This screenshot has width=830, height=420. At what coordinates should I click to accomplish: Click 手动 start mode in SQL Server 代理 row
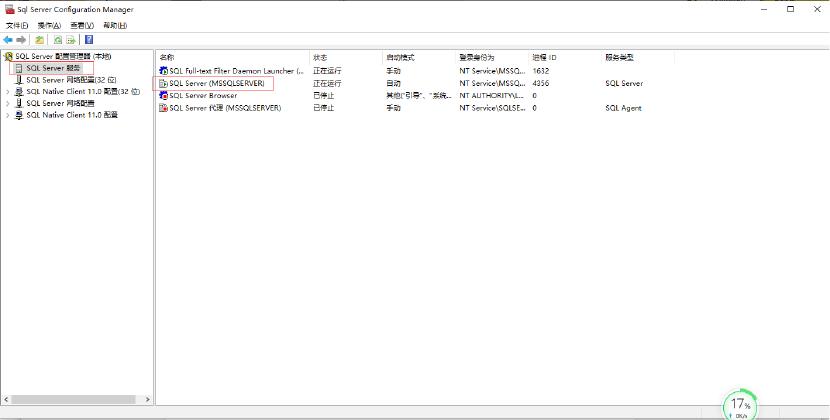(x=393, y=108)
